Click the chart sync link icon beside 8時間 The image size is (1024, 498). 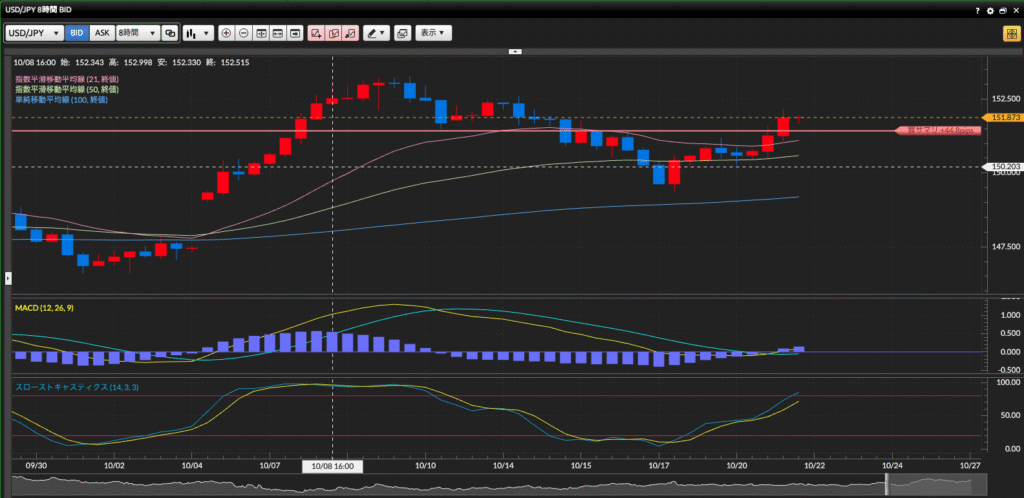click(169, 33)
